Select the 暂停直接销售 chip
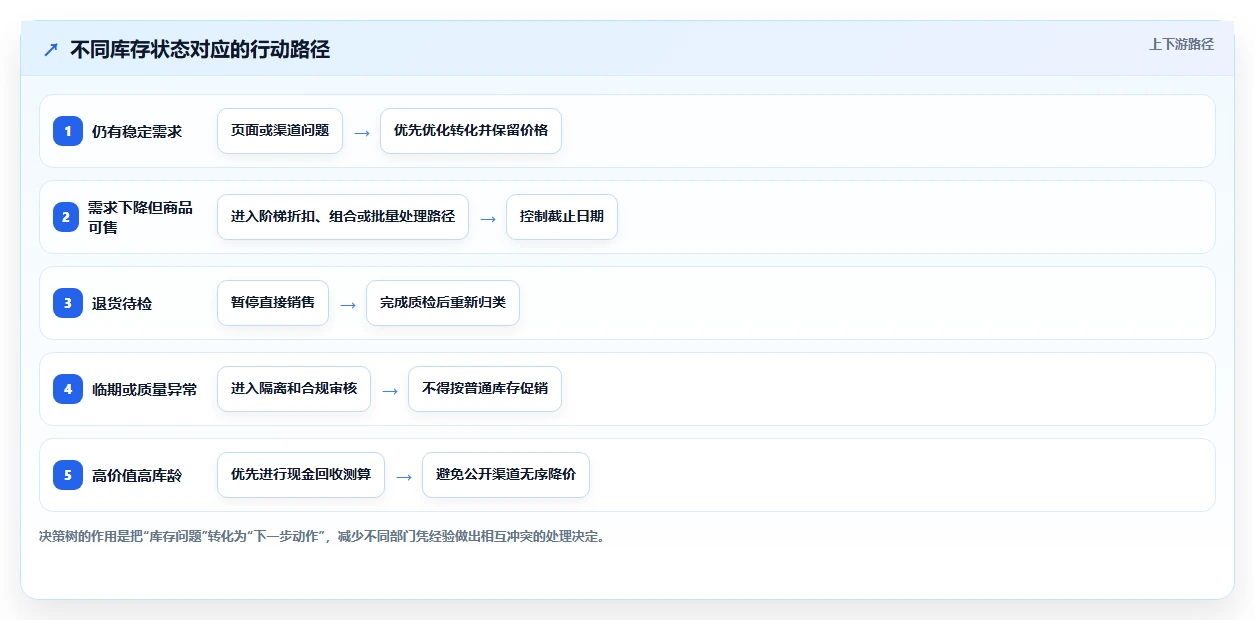Viewport: 1255px width, 620px height. coord(273,303)
